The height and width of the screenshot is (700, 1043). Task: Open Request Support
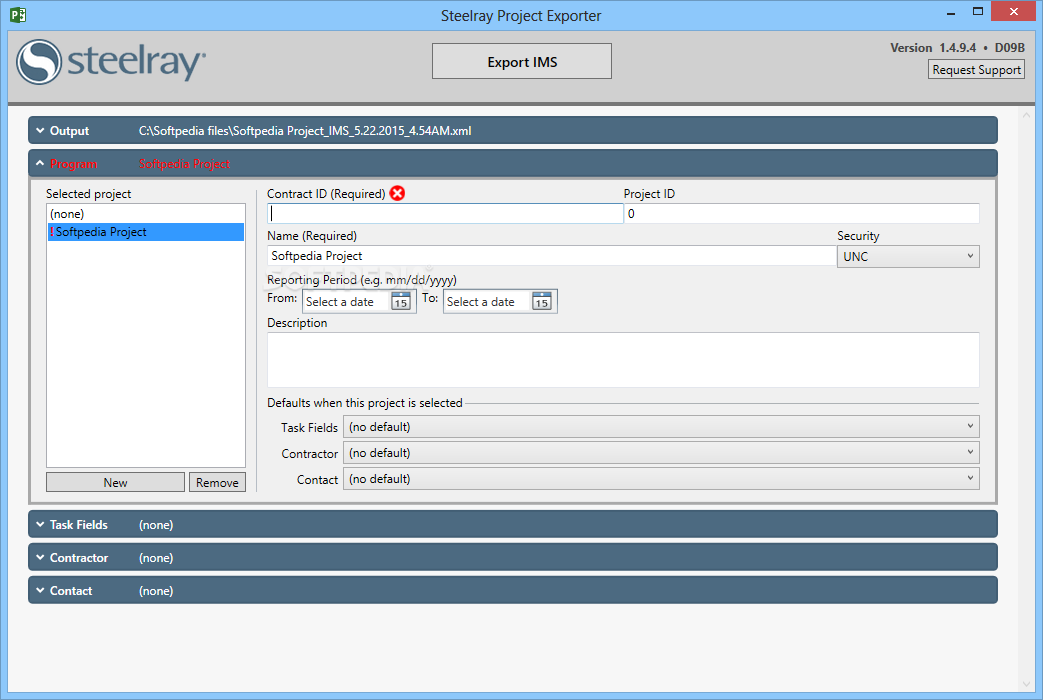976,69
